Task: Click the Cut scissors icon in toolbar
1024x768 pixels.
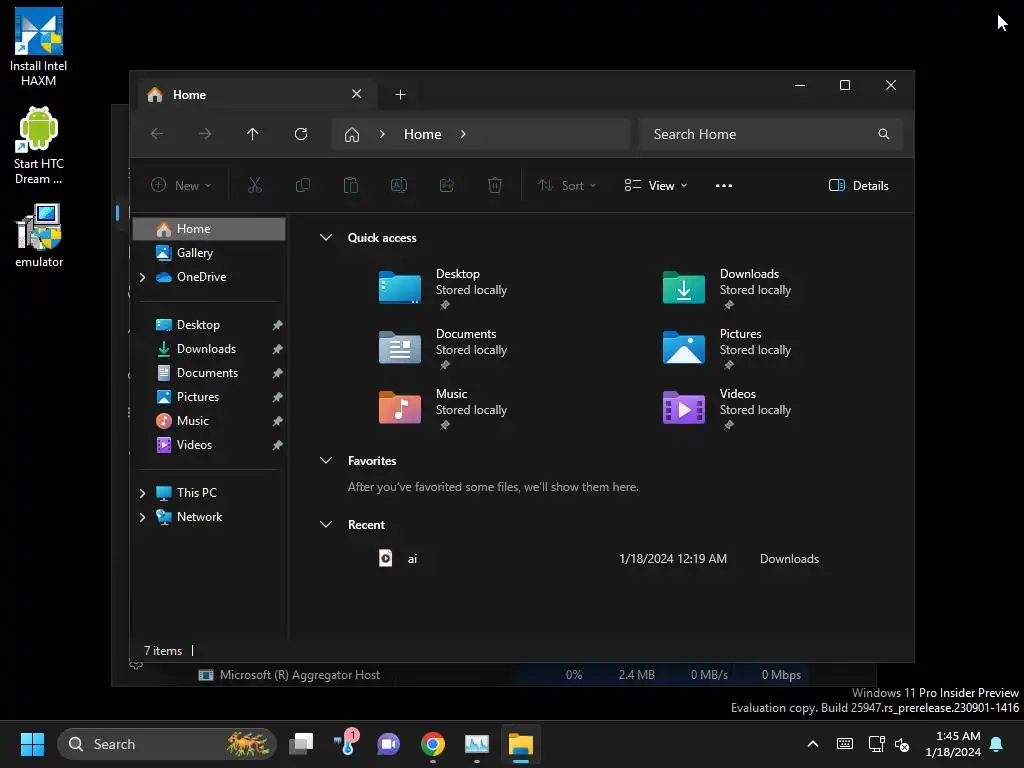Action: click(255, 185)
